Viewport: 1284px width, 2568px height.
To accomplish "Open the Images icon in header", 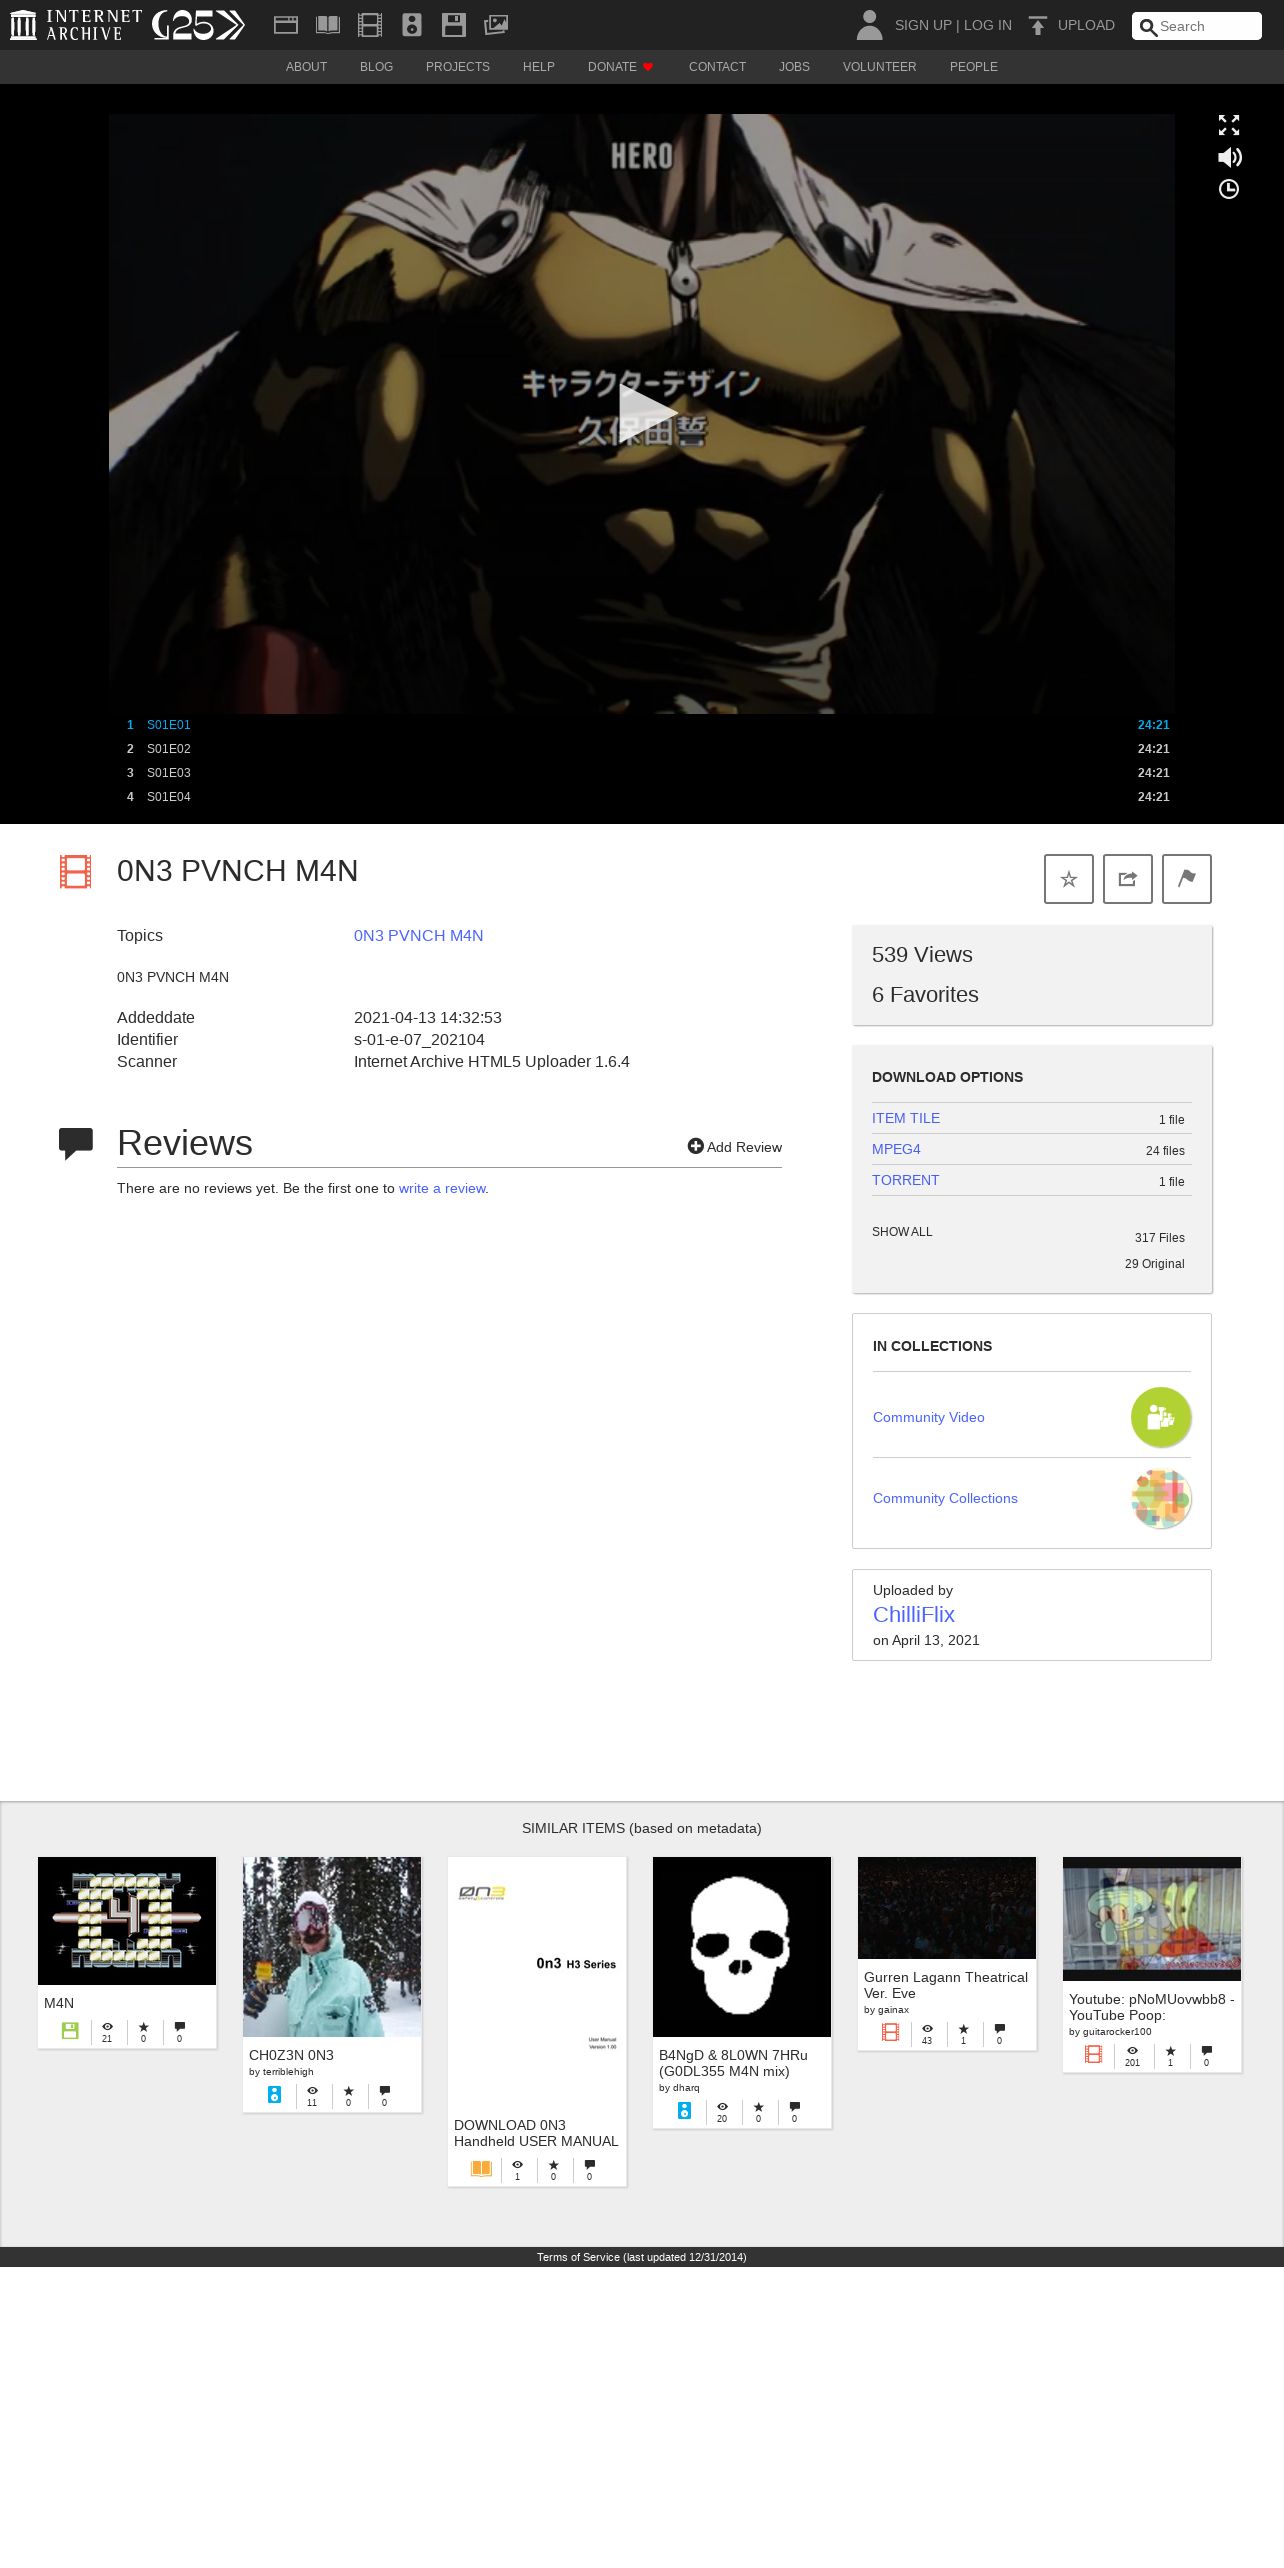I will [496, 25].
